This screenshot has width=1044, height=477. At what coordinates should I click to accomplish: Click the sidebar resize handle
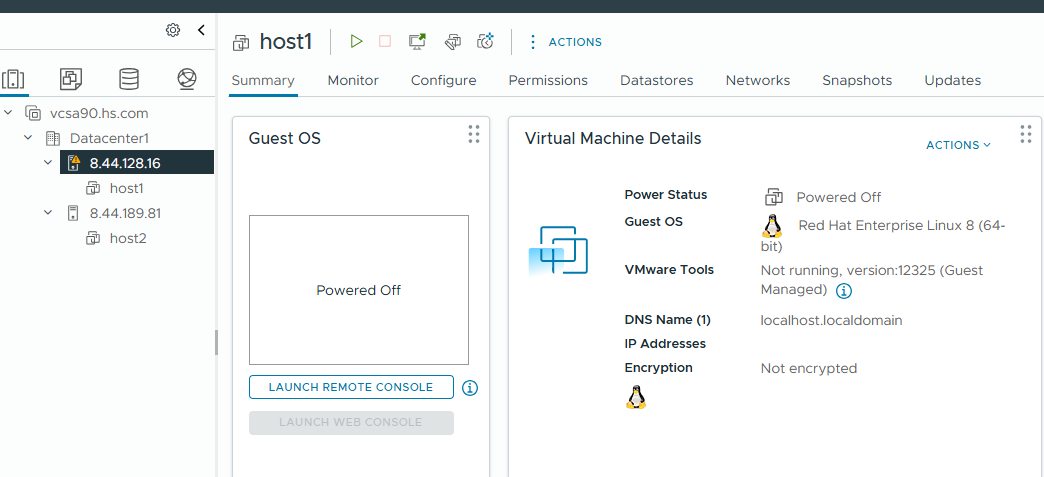216,342
